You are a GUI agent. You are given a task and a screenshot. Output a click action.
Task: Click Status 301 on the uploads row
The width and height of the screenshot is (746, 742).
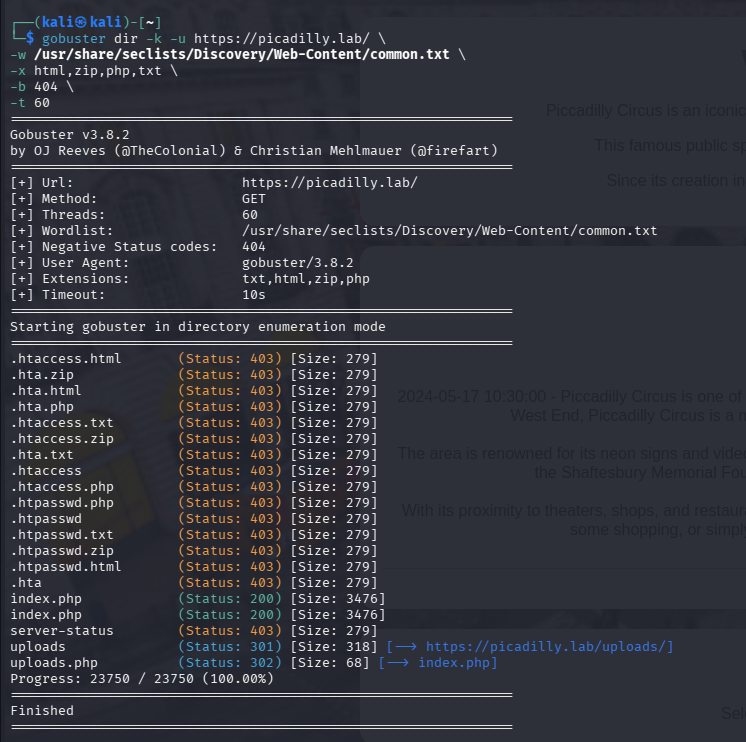230,646
